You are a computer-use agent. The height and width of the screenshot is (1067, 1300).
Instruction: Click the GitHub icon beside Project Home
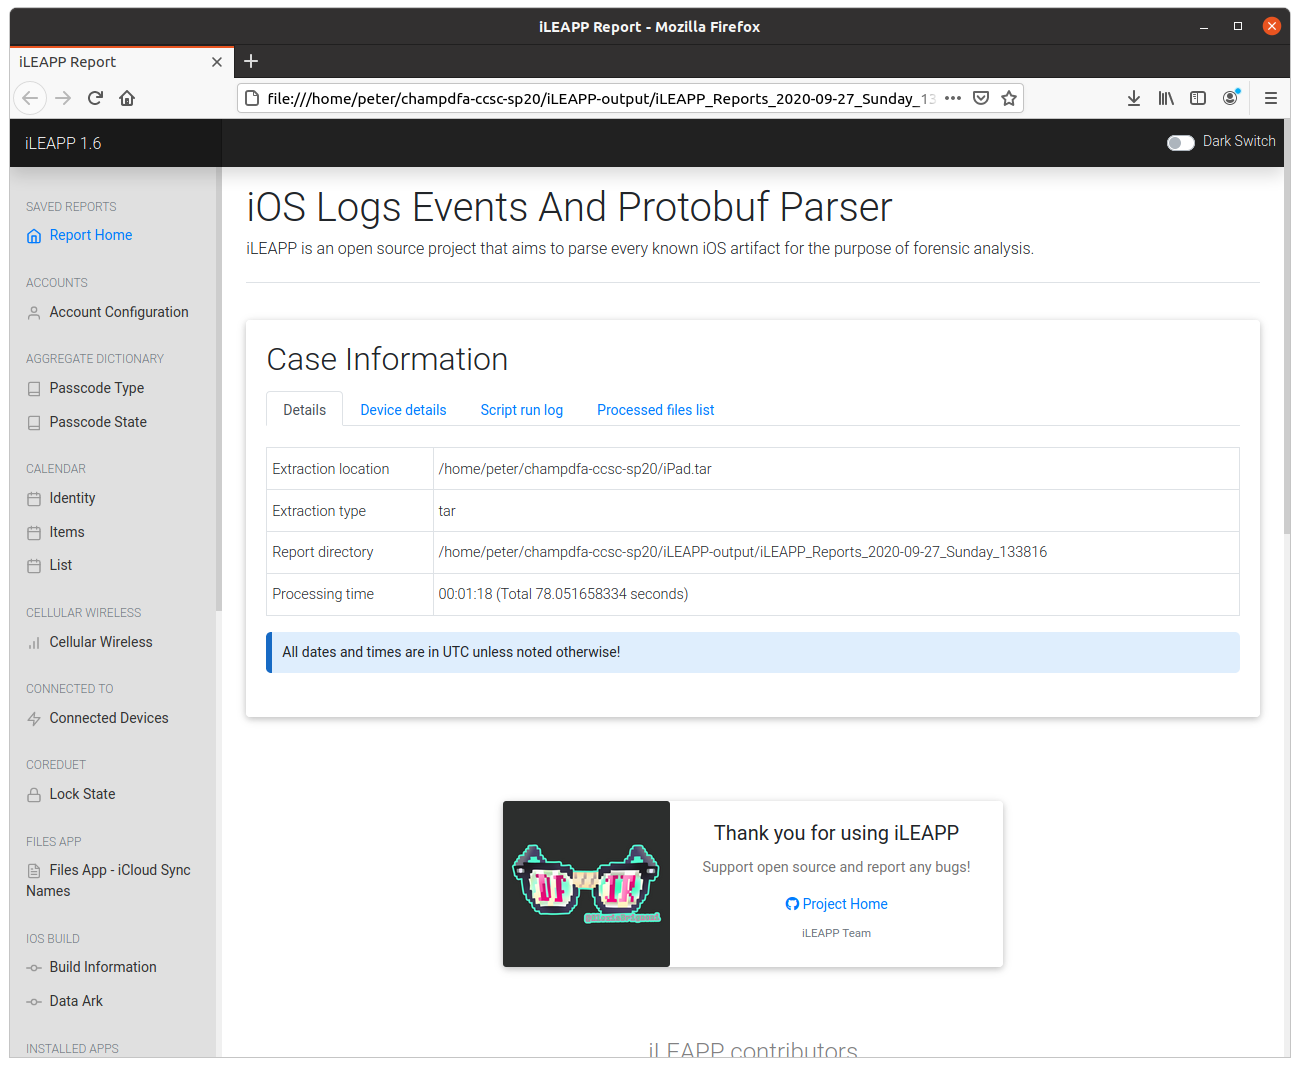tap(792, 904)
